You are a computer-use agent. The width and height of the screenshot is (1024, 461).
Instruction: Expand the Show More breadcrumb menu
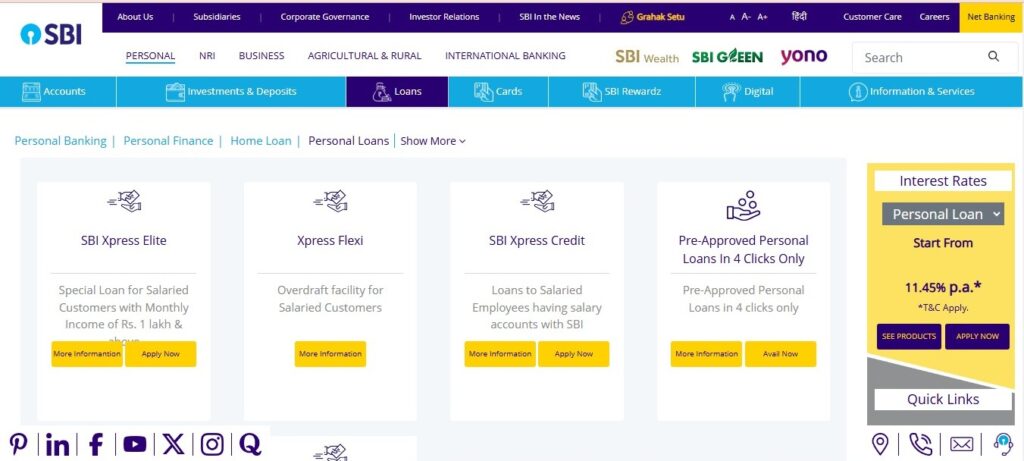tap(433, 141)
